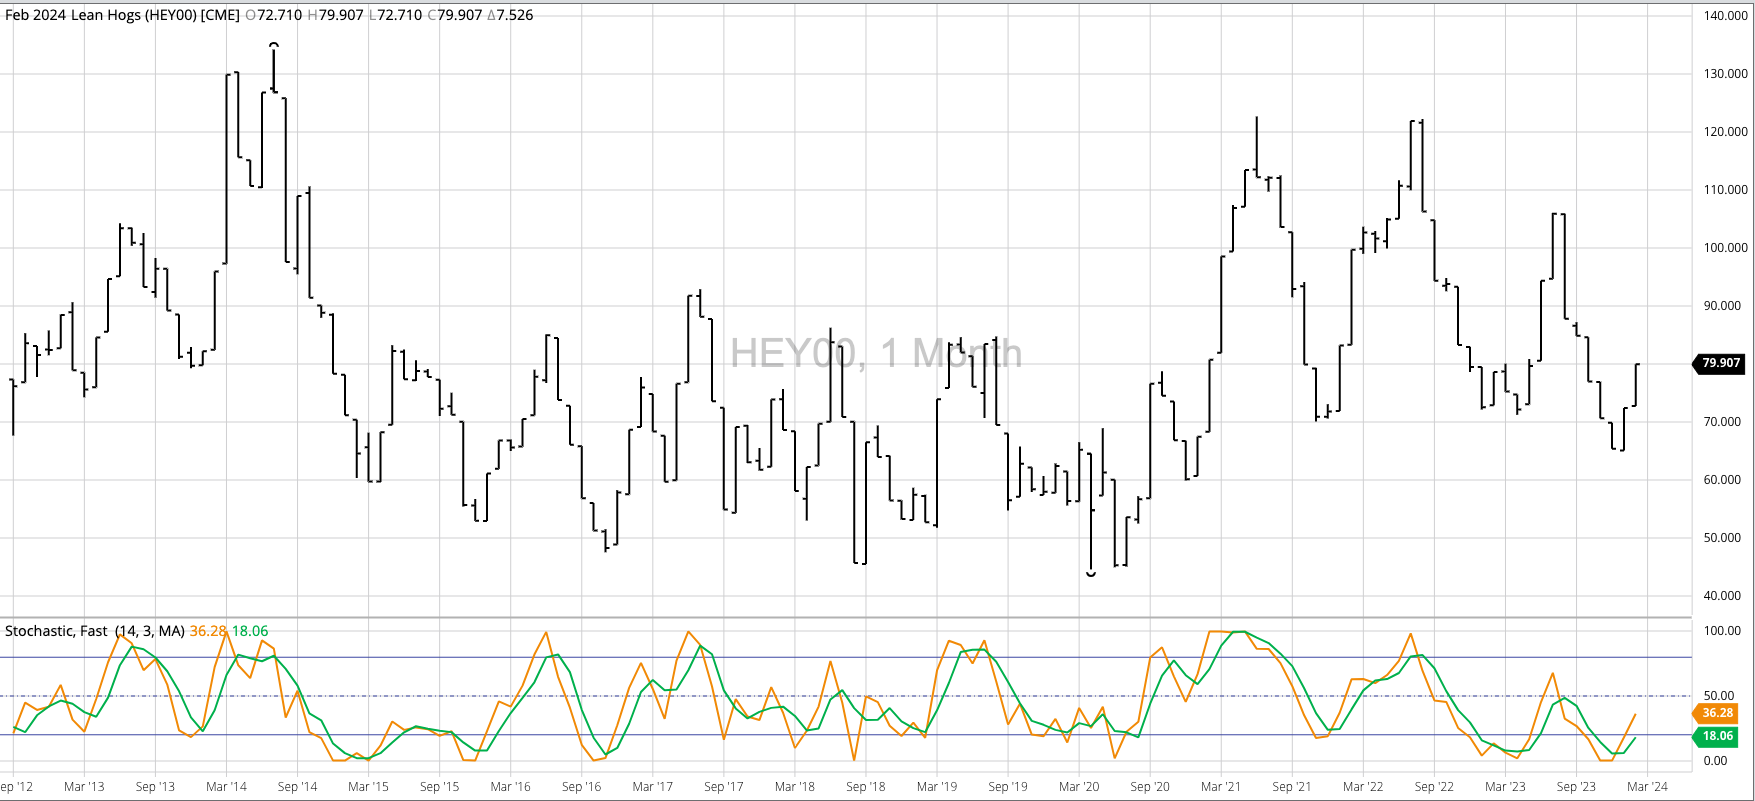Click the green 18.06 stochastic value tag
This screenshot has height=801, width=1755.
[x=1717, y=736]
